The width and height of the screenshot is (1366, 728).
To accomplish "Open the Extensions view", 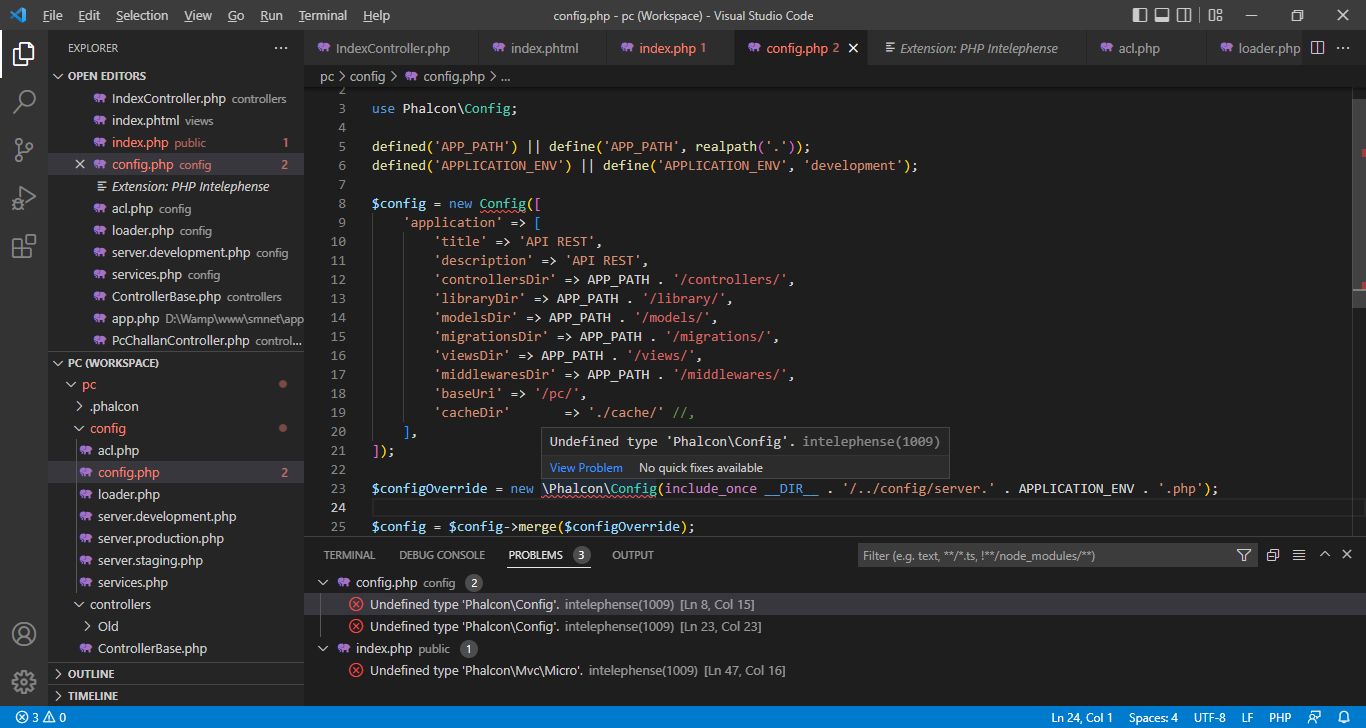I will coord(24,246).
